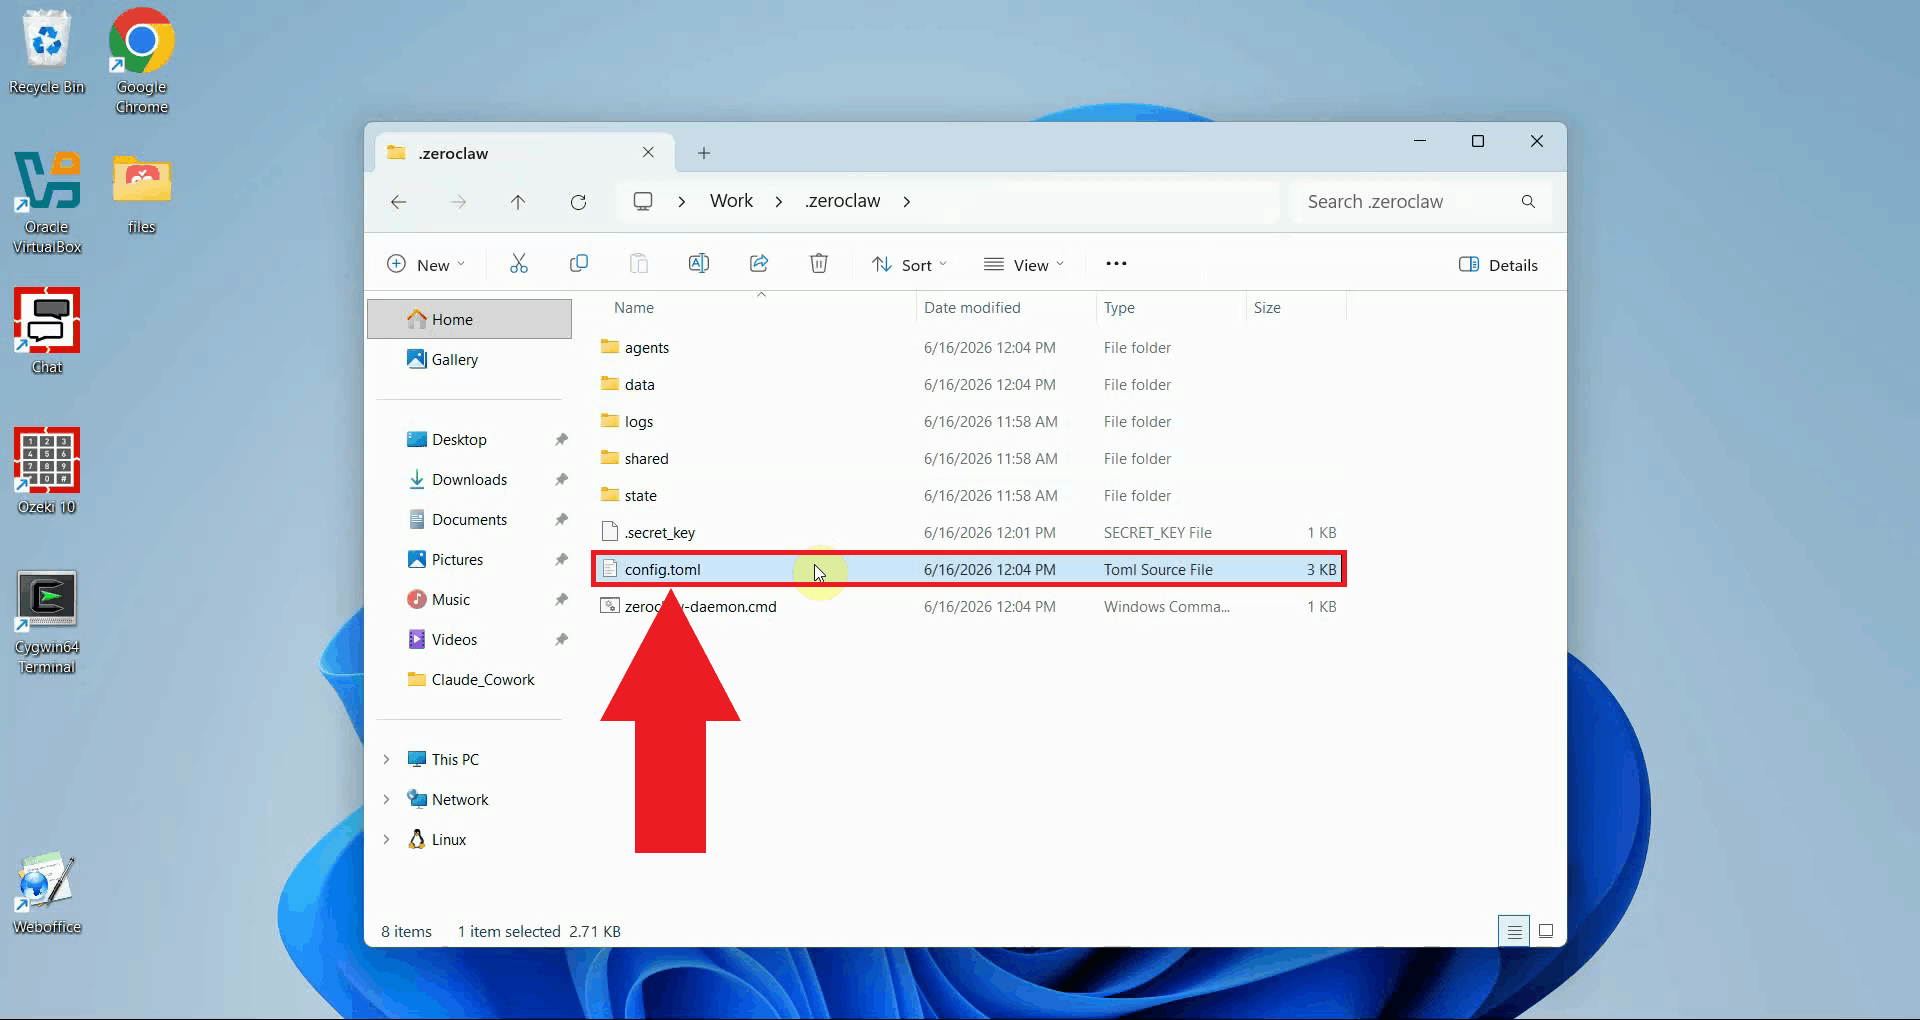
Task: Click chevron between Work and .zeroclaw
Action: (x=778, y=202)
